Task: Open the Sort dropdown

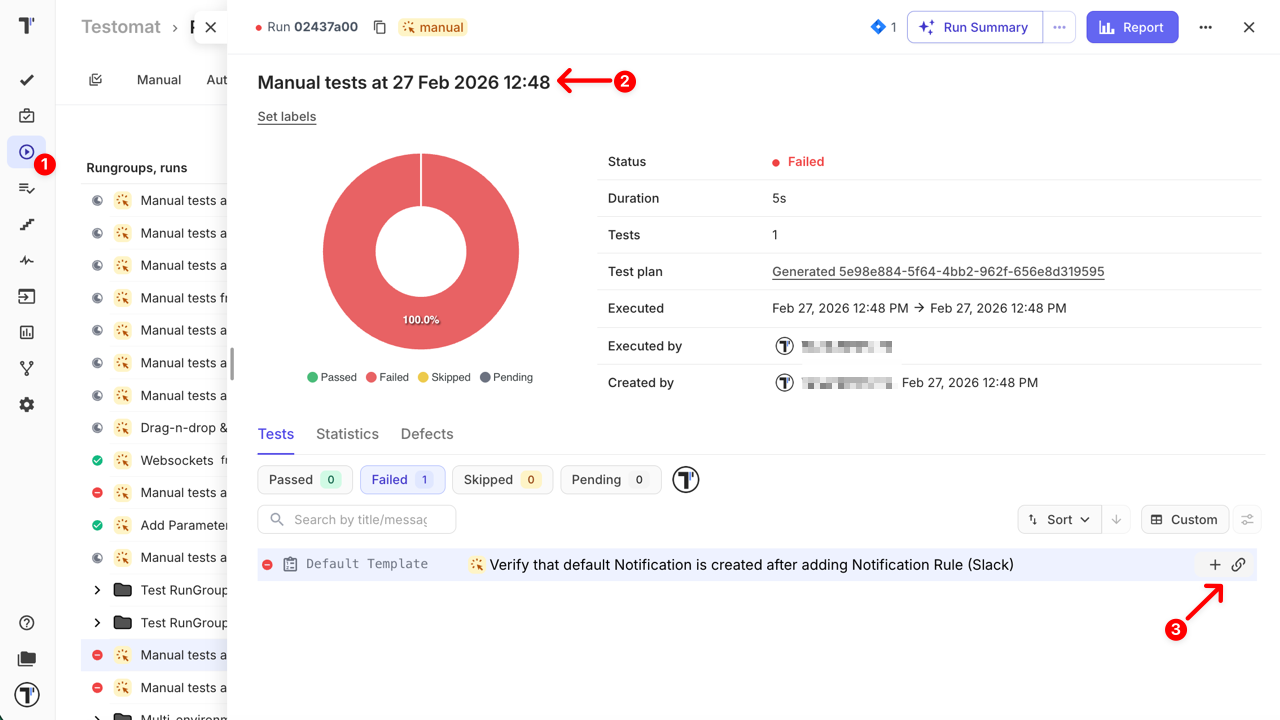Action: point(1060,520)
